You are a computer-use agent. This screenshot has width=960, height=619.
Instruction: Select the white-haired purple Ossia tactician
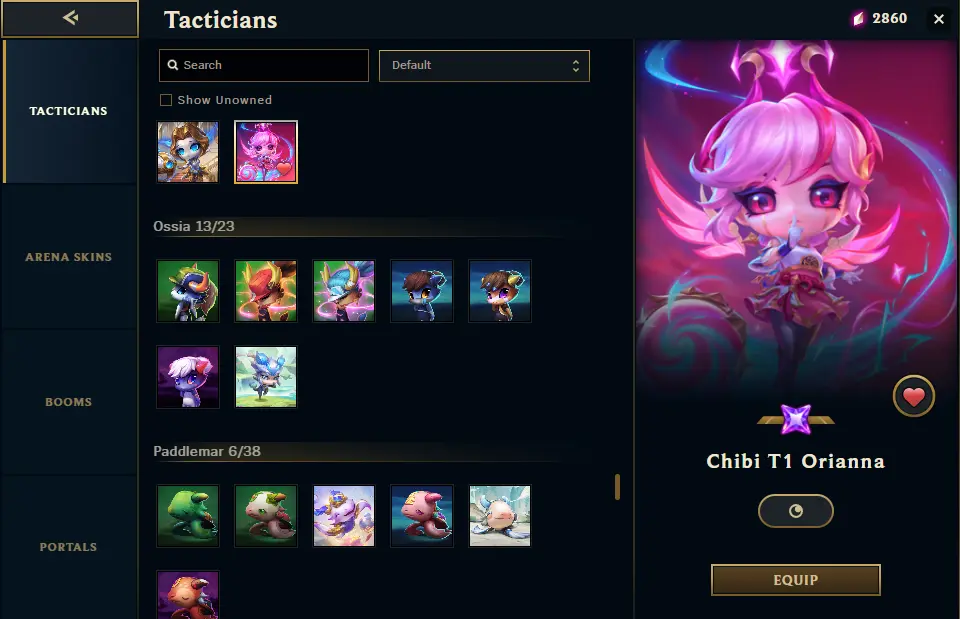pos(188,377)
